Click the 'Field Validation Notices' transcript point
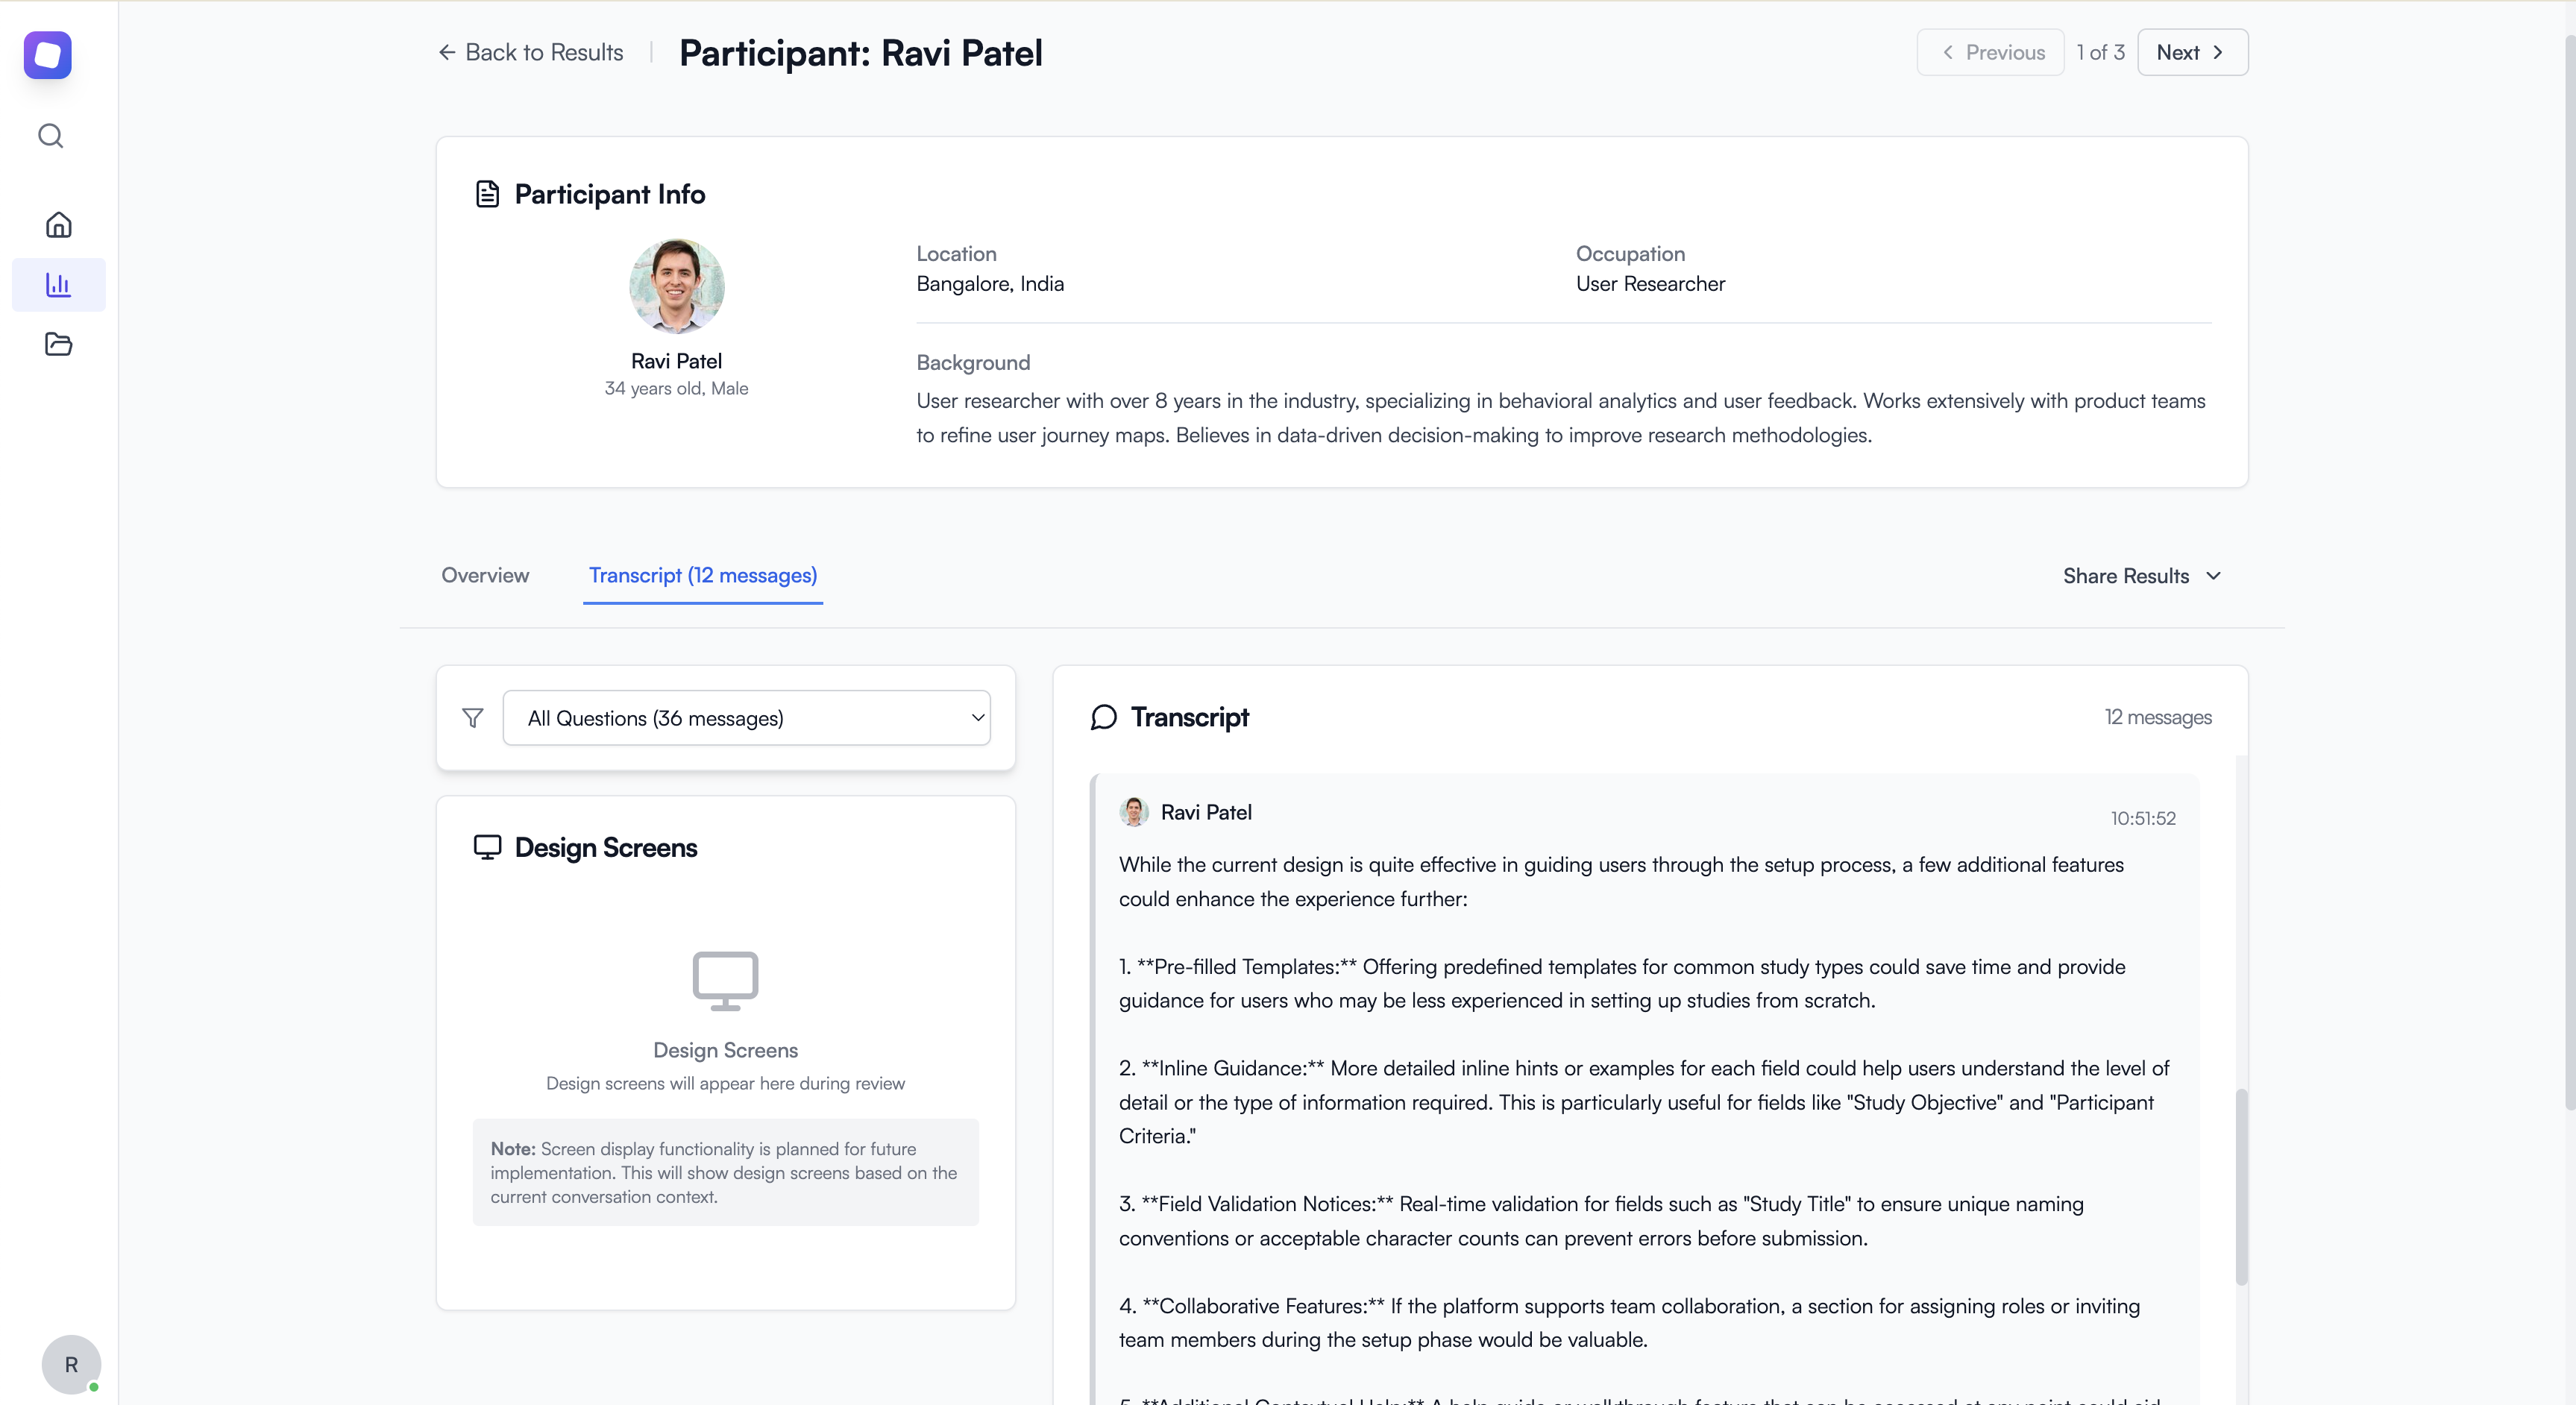The width and height of the screenshot is (2576, 1405). coord(1601,1221)
